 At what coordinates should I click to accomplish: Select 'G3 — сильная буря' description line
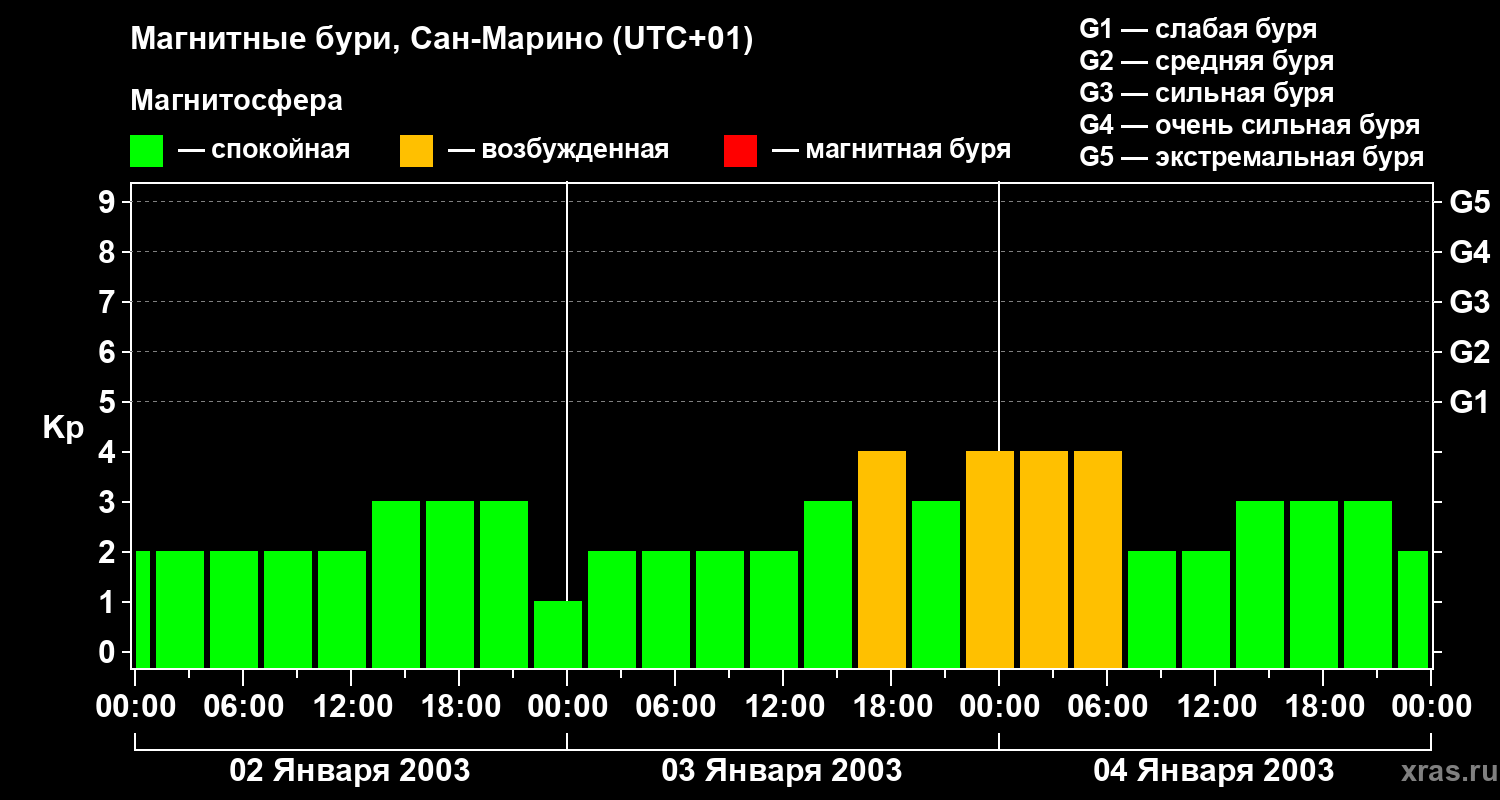1206,93
